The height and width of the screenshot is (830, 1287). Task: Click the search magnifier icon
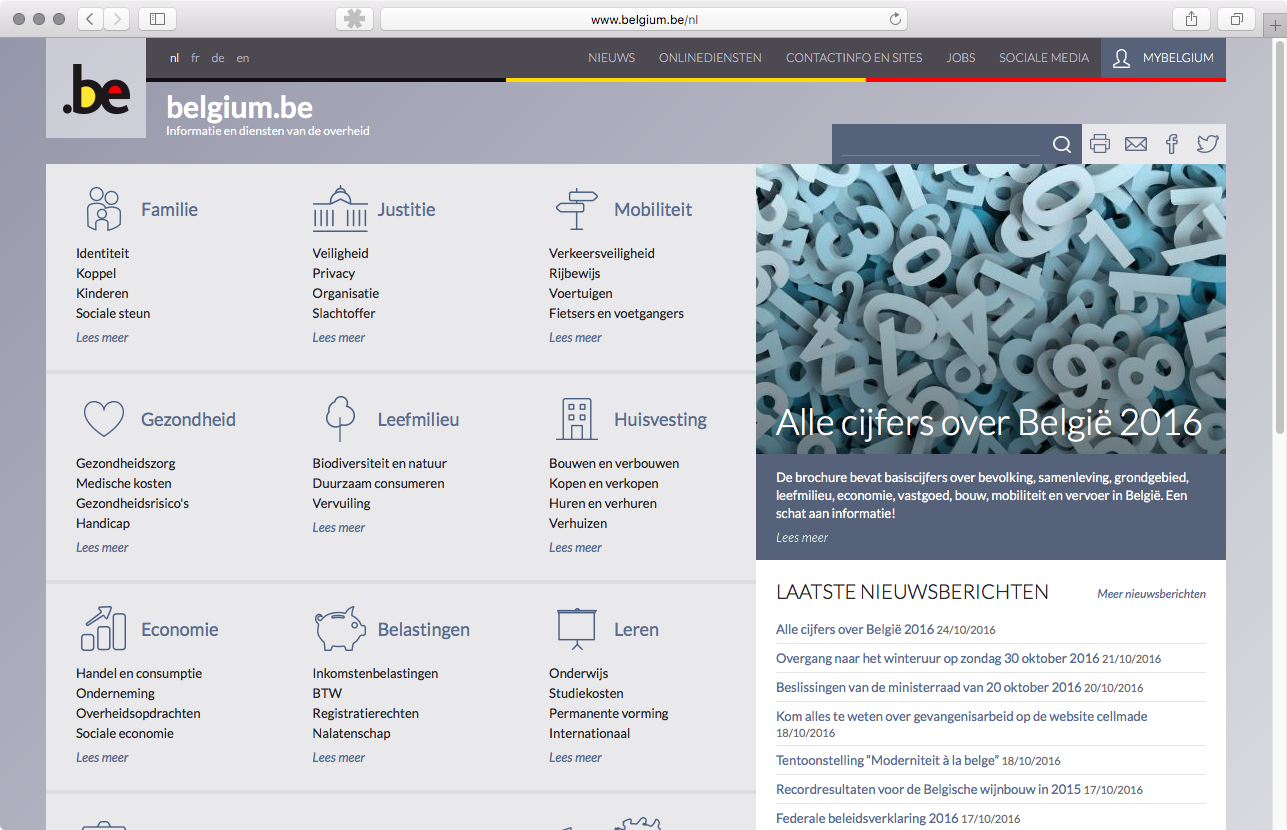(x=1062, y=145)
